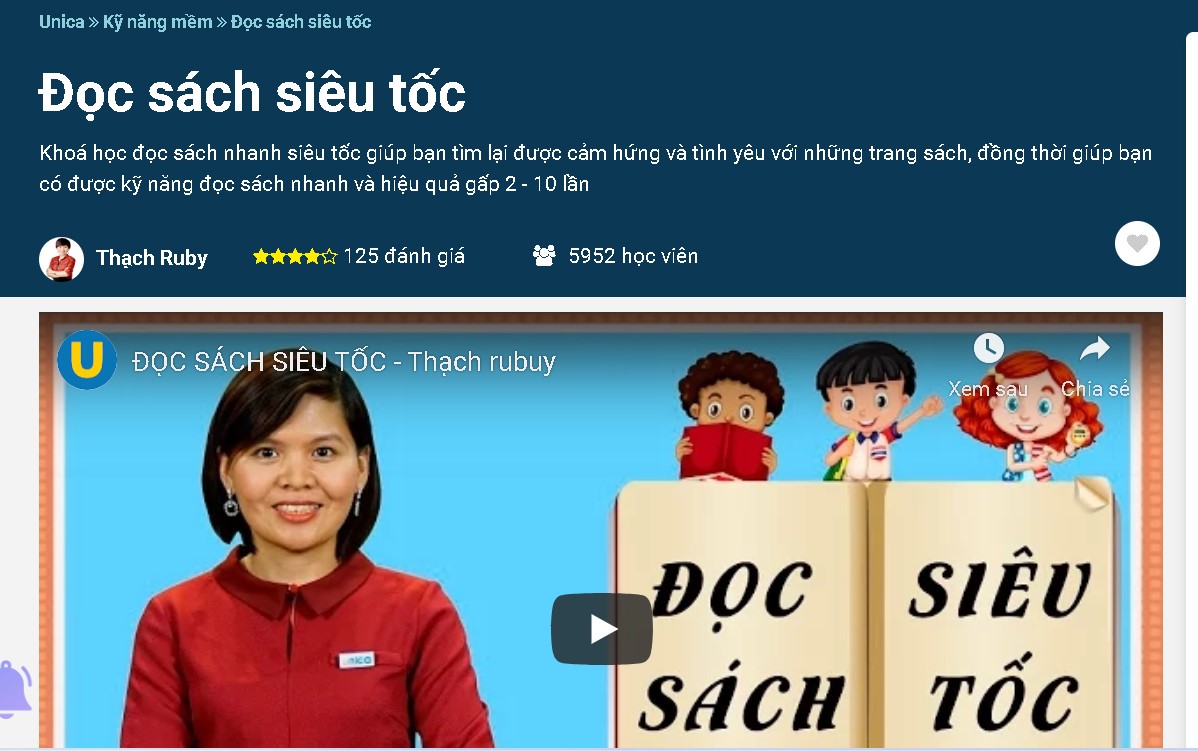Click the 125 đánh giá reviews text

point(404,256)
